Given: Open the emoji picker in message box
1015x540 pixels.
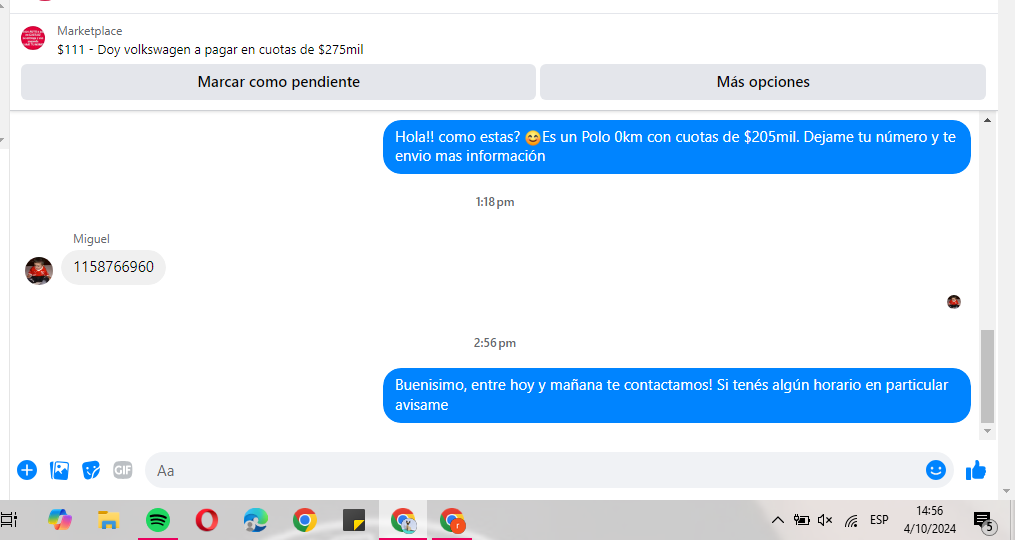Looking at the screenshot, I should click(935, 470).
